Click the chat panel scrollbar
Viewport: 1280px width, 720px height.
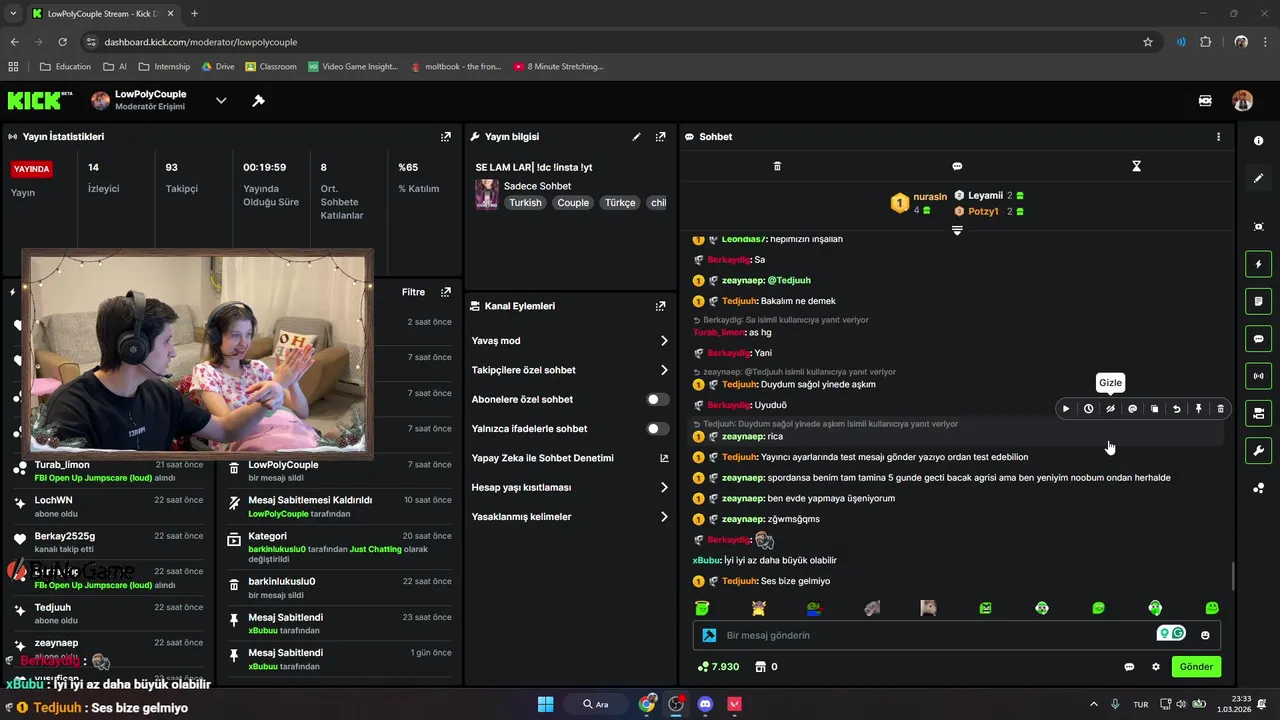click(1232, 576)
